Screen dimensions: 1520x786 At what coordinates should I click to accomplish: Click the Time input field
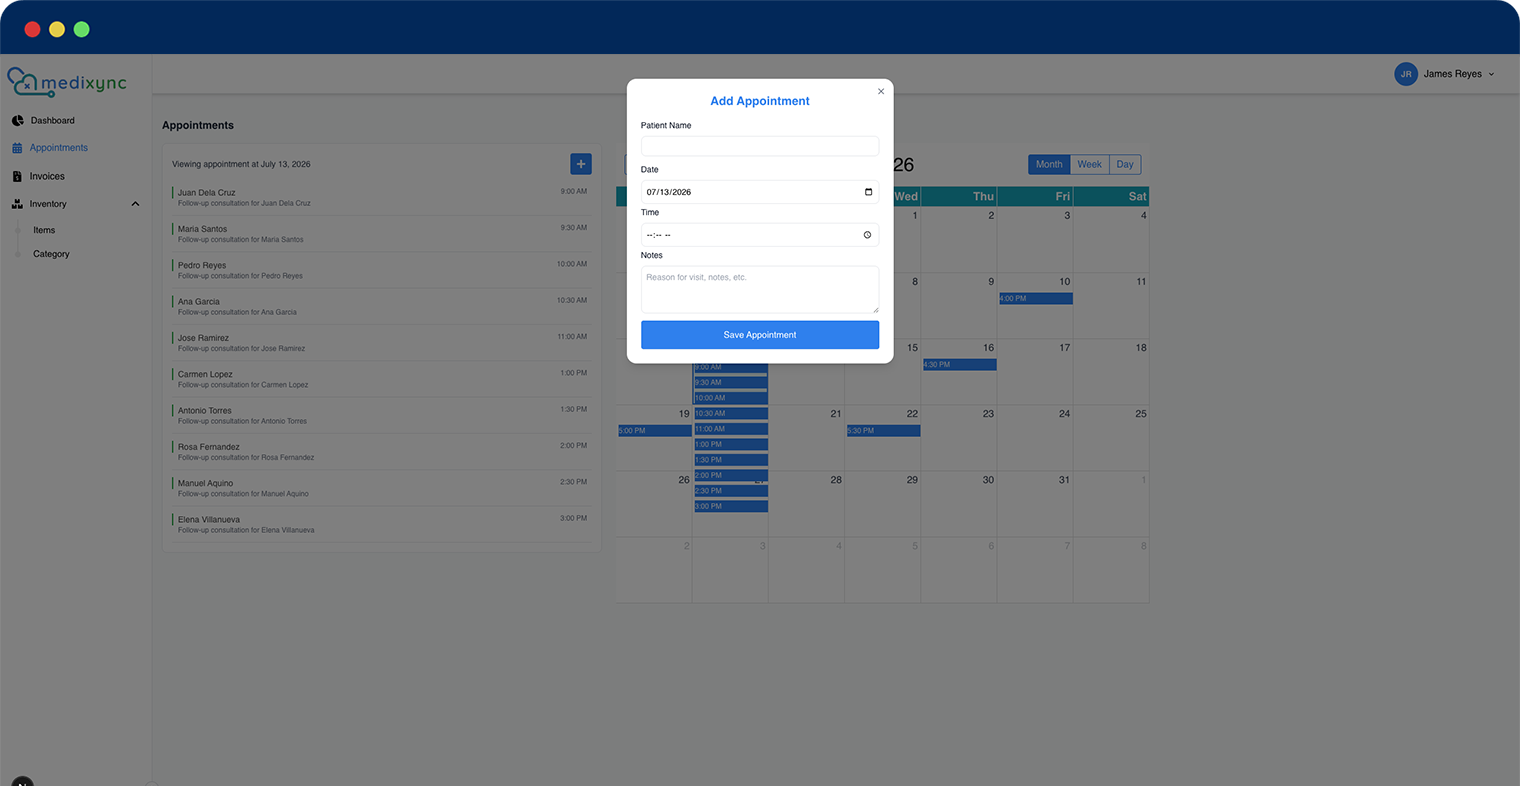pos(760,235)
